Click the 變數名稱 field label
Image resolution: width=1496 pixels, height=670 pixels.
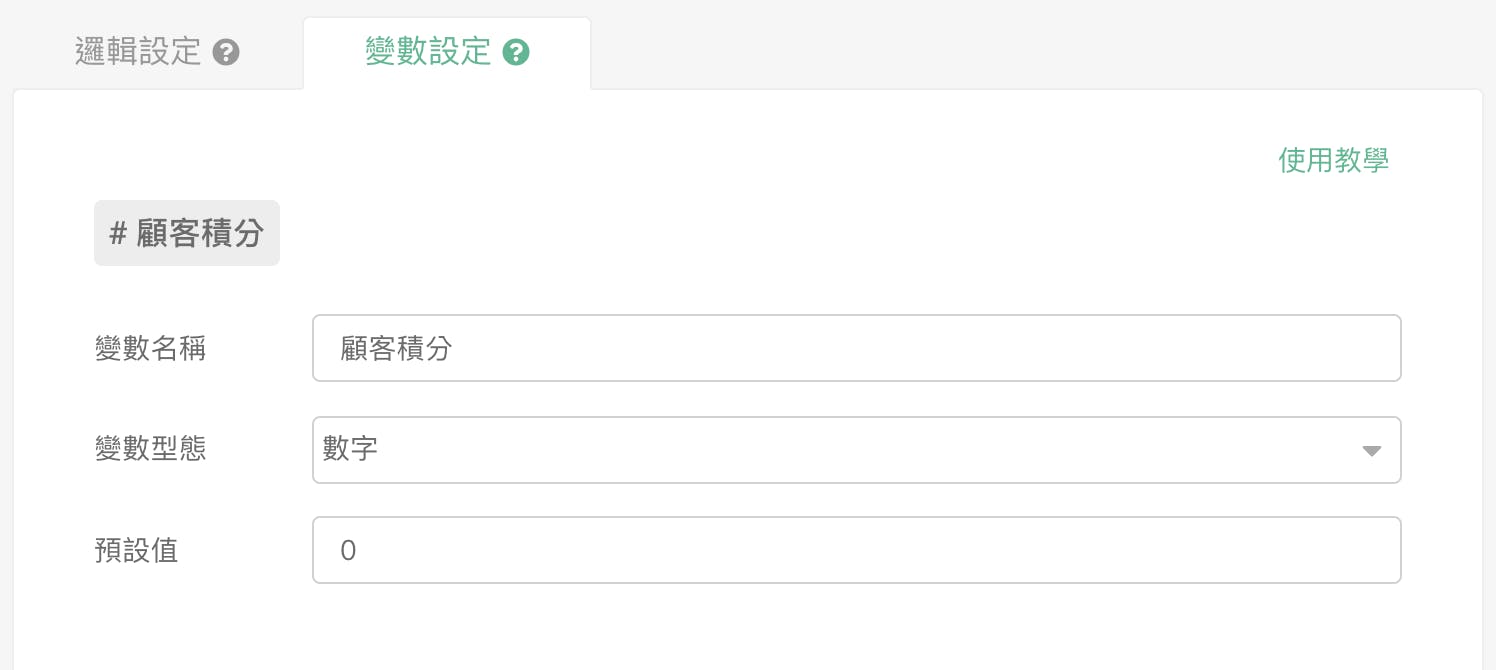pos(151,348)
